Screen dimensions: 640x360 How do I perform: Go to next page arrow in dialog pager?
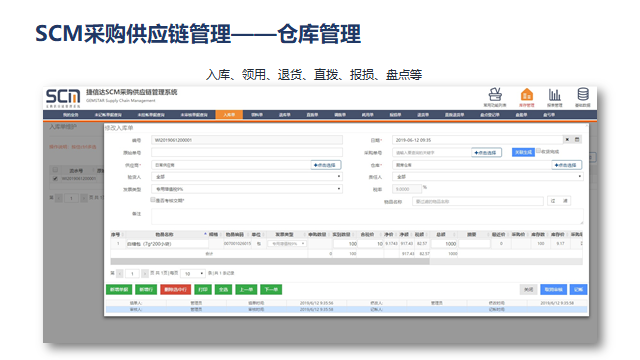pyautogui.click(x=145, y=273)
